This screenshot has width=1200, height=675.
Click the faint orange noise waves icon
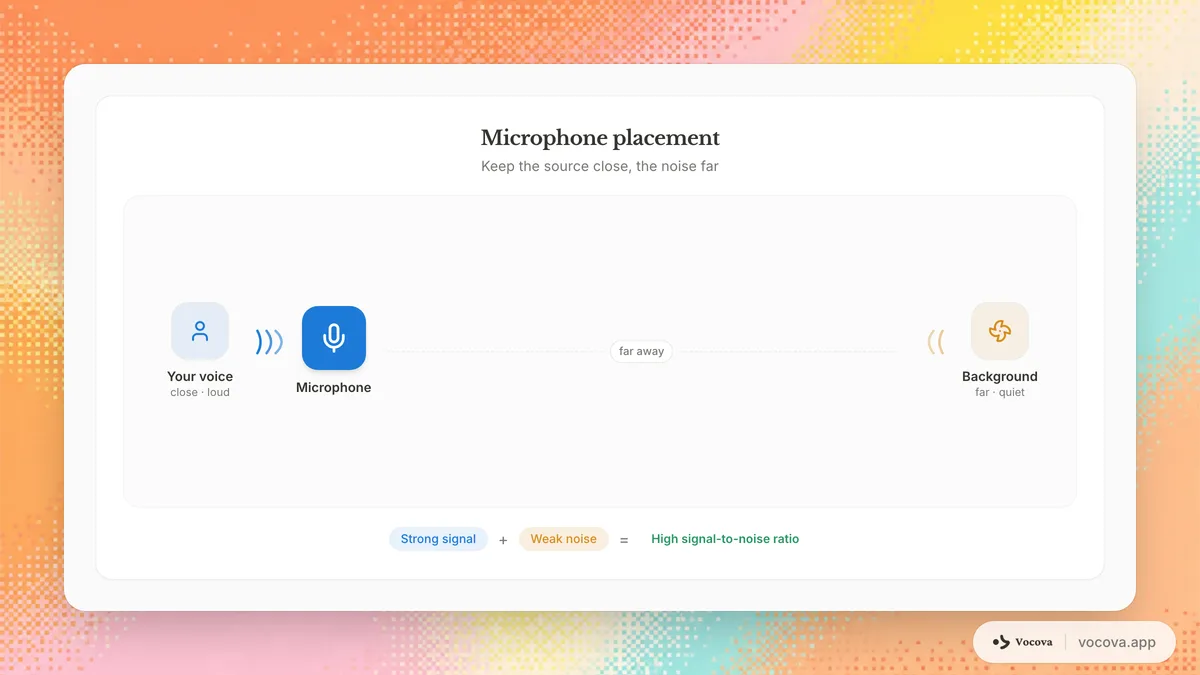tap(936, 342)
